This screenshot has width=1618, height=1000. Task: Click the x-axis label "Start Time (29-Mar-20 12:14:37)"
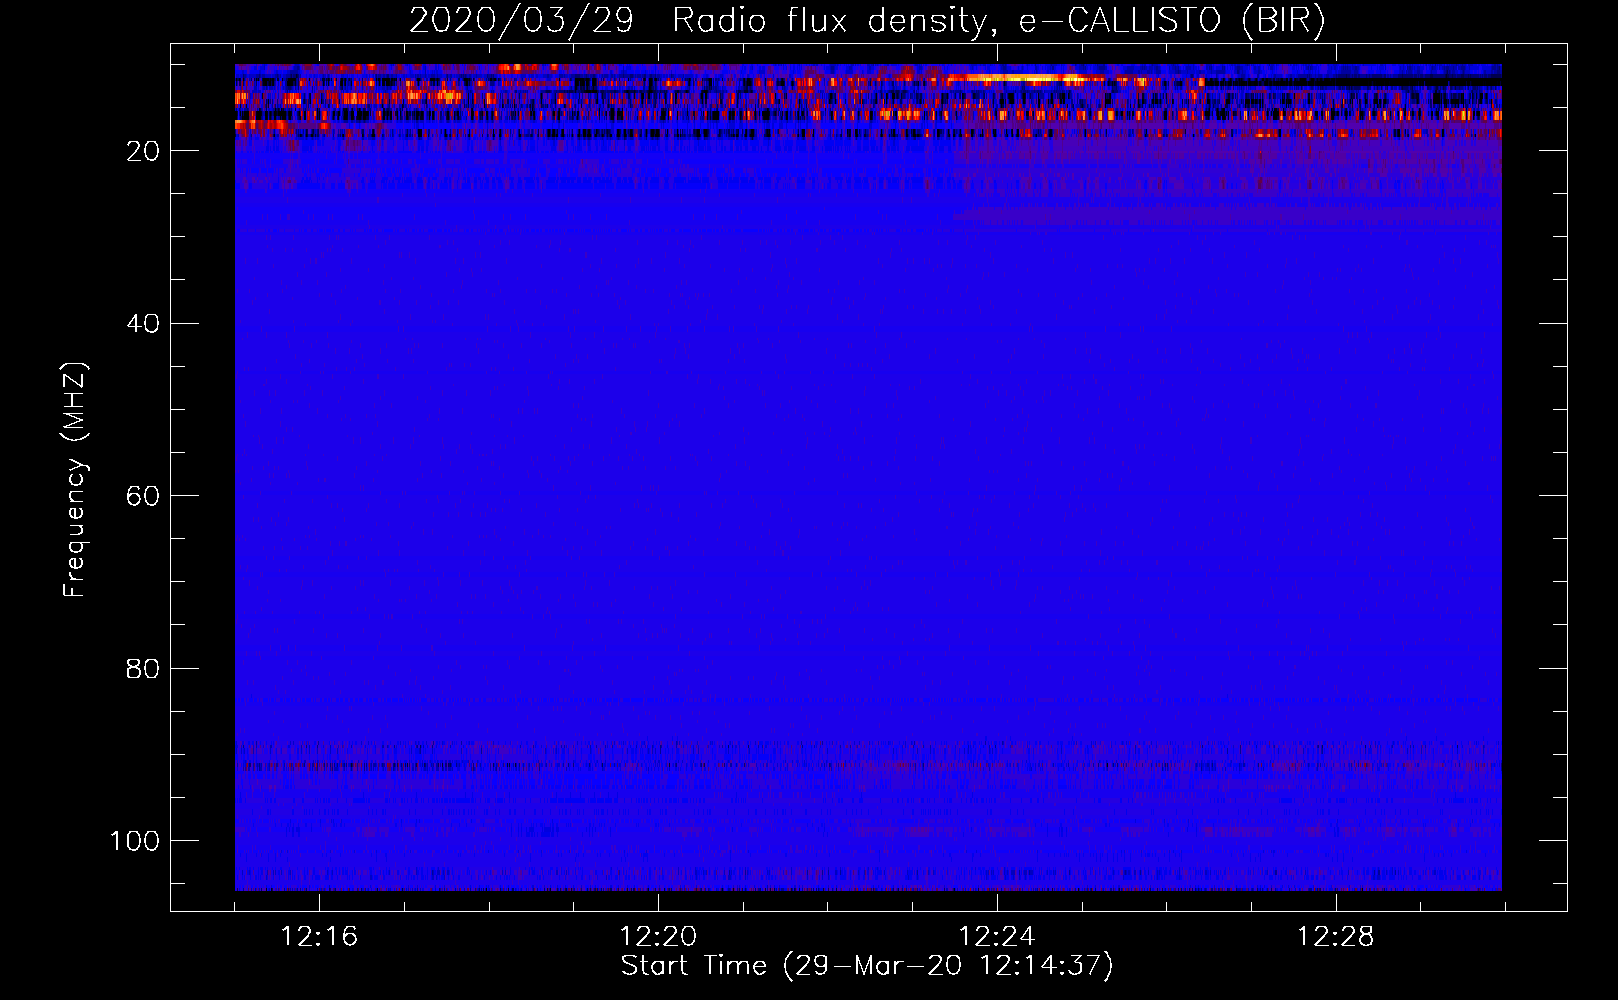tap(867, 966)
